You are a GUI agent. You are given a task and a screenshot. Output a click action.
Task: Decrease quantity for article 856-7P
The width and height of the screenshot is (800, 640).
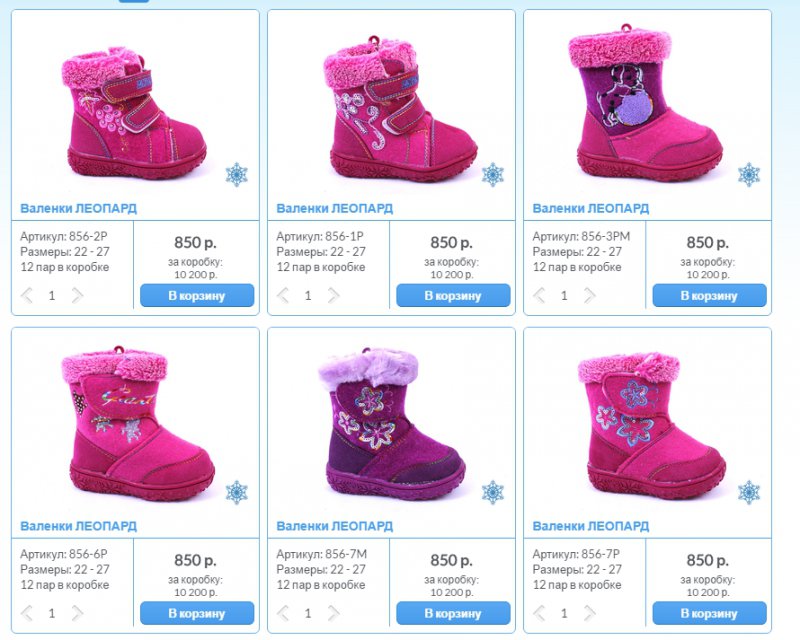click(539, 613)
